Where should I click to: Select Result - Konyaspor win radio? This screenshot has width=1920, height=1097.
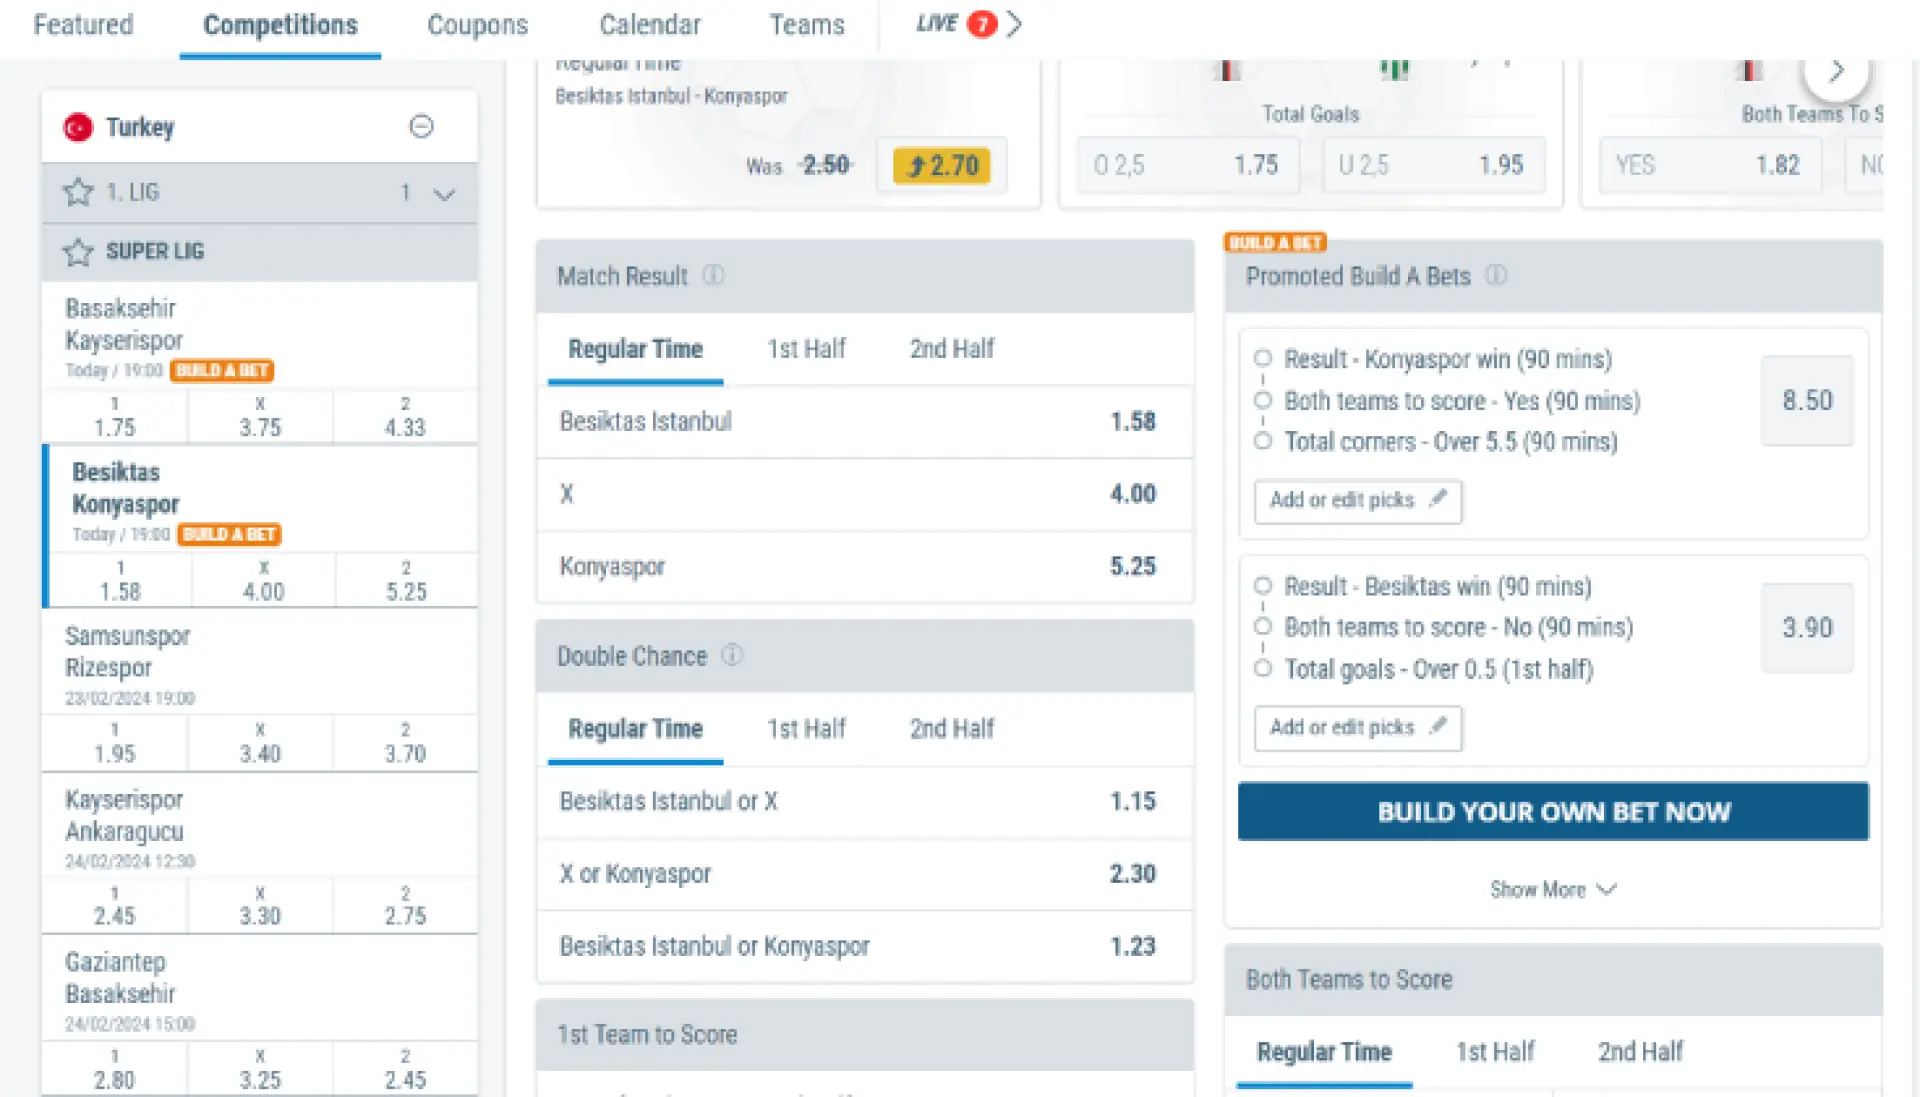1263,358
